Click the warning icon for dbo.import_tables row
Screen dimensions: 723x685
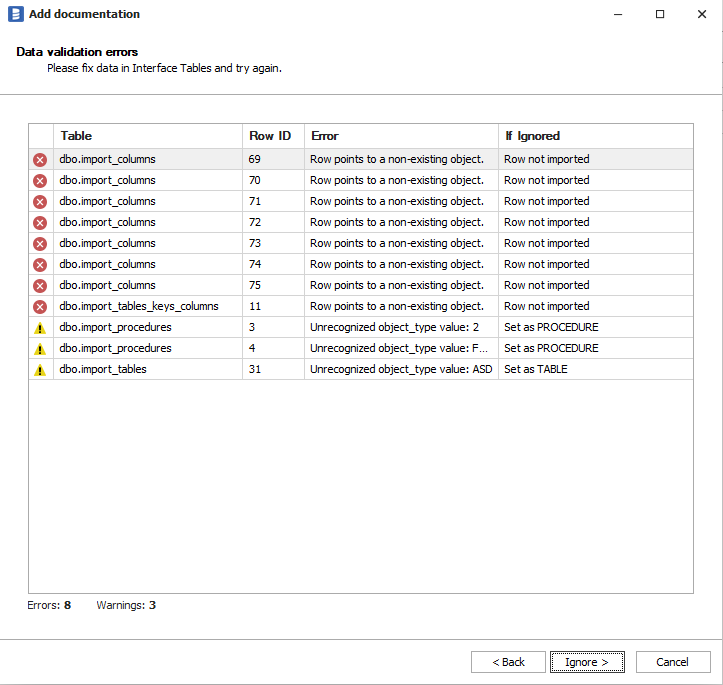pos(40,370)
